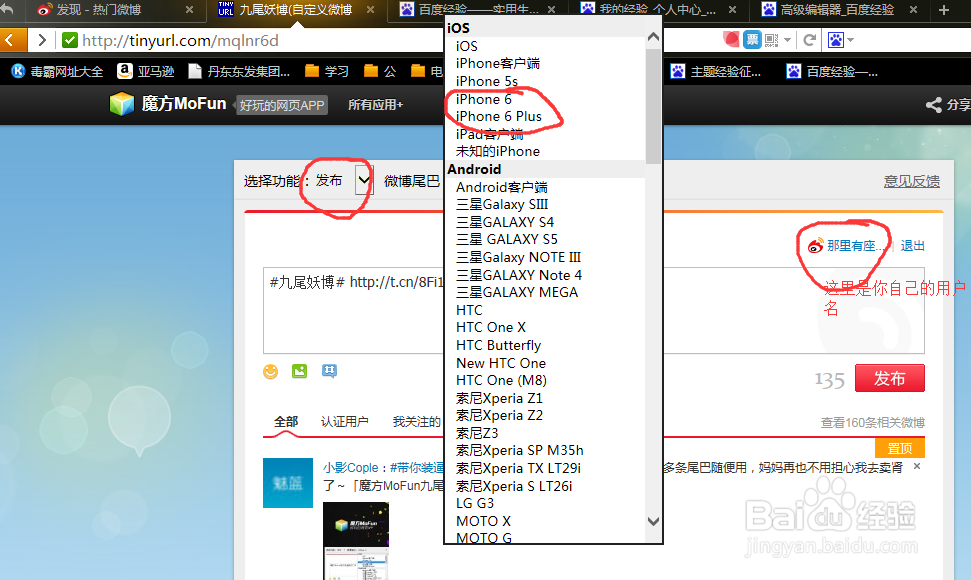Viewport: 971px width, 580px height.
Task: Open a new browser tab
Action: tap(944, 9)
